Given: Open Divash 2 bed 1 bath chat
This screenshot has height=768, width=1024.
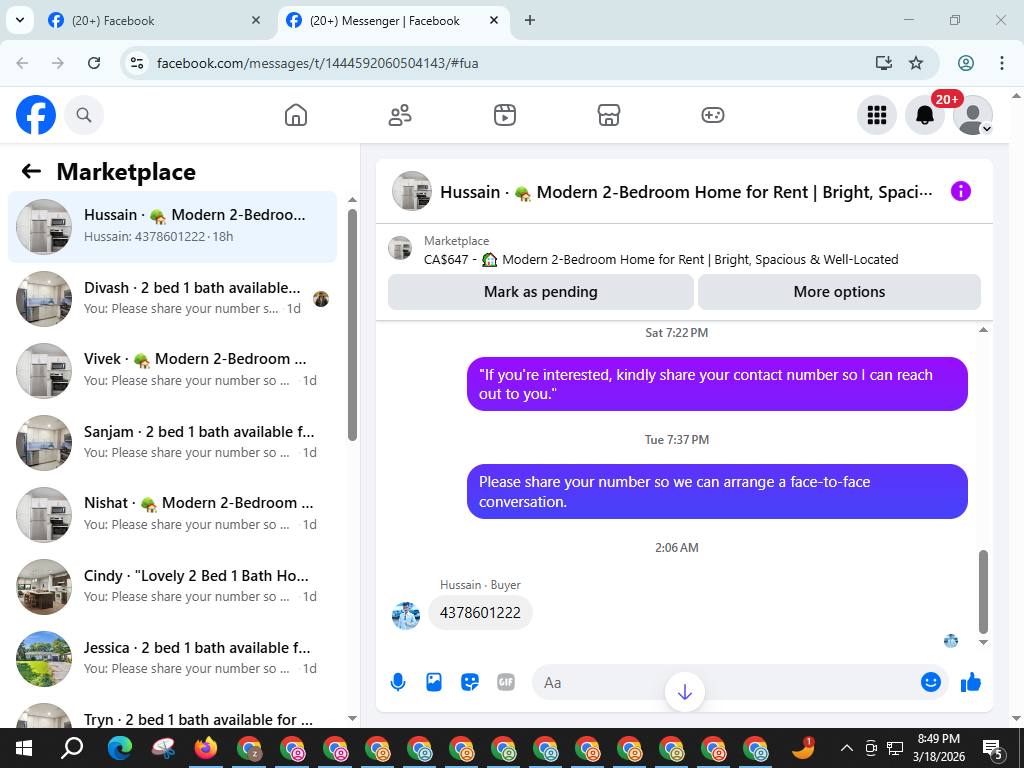Looking at the screenshot, I should click(x=172, y=298).
